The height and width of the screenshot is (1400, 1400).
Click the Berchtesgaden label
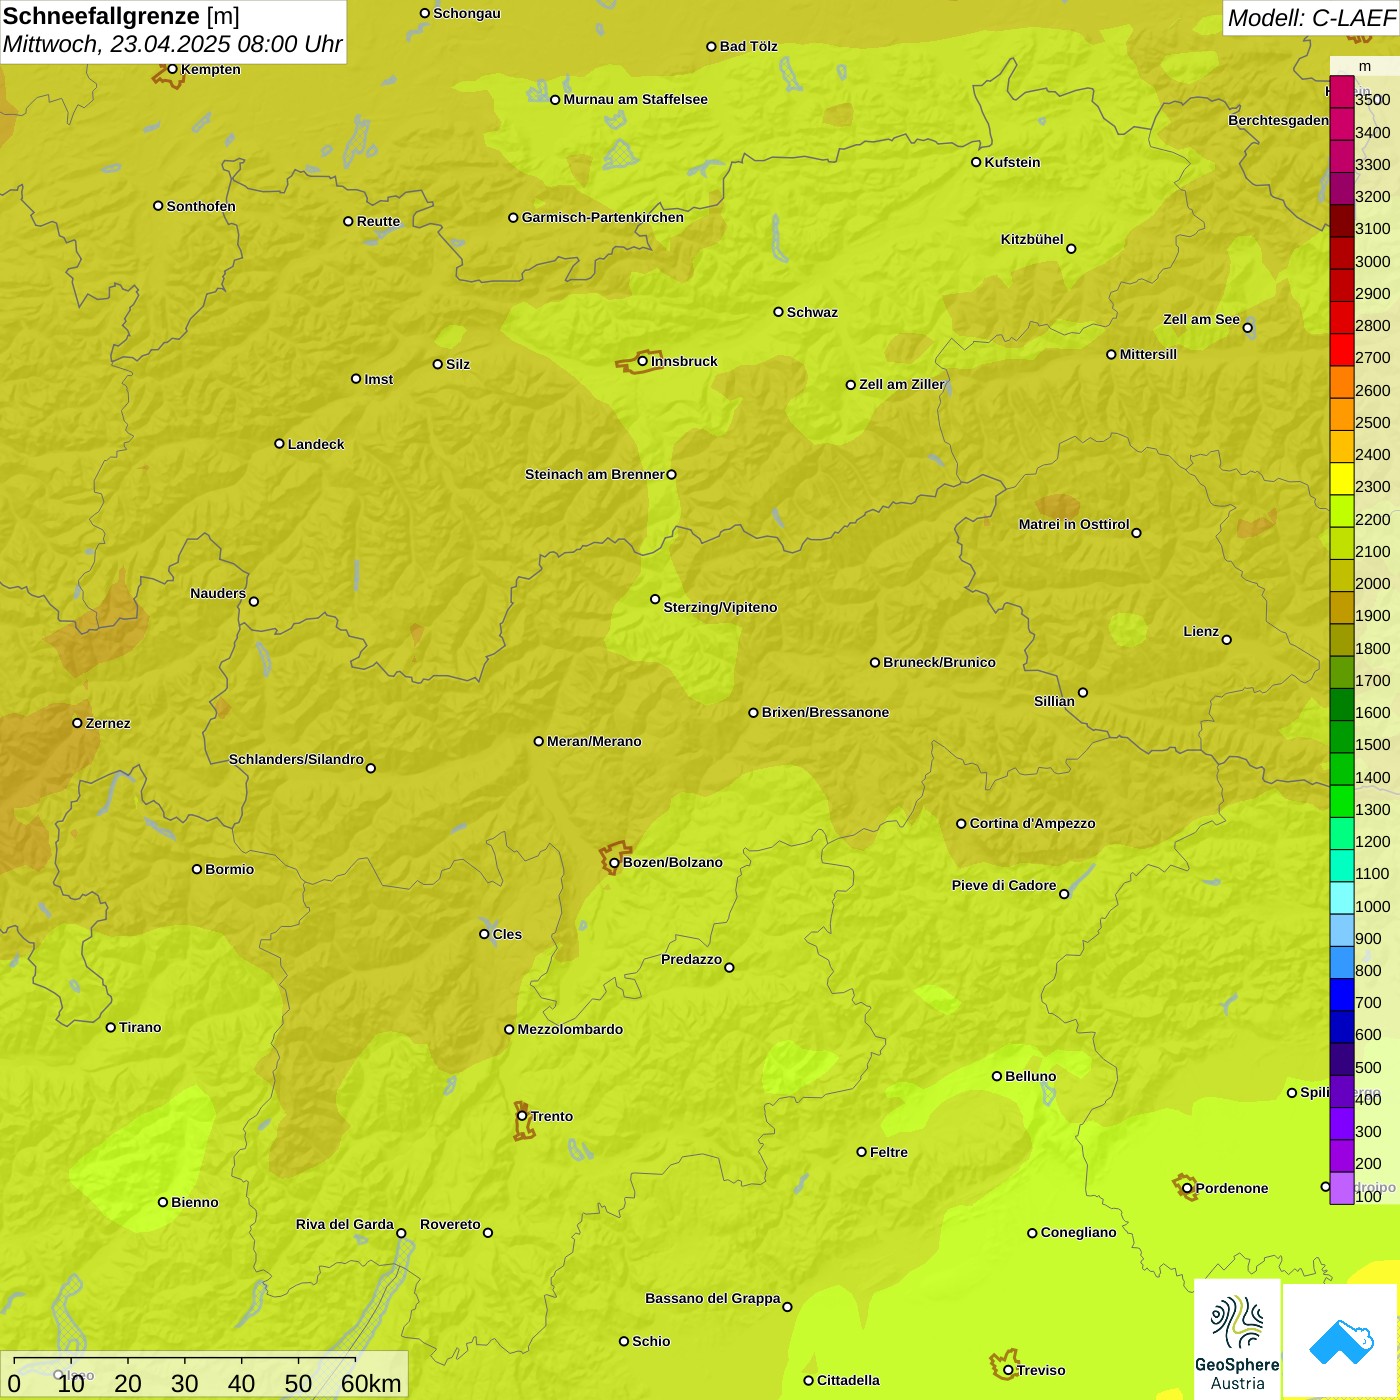[1278, 120]
